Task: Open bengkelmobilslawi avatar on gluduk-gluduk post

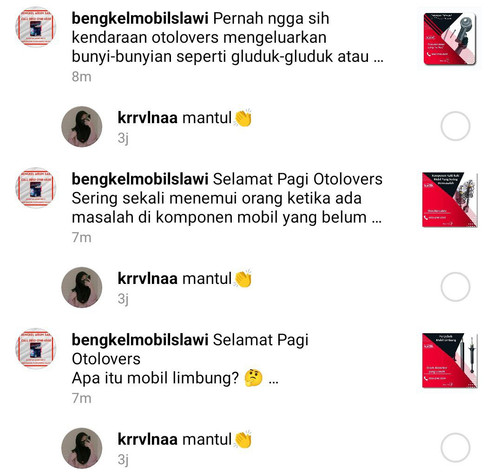Action: coord(36,27)
